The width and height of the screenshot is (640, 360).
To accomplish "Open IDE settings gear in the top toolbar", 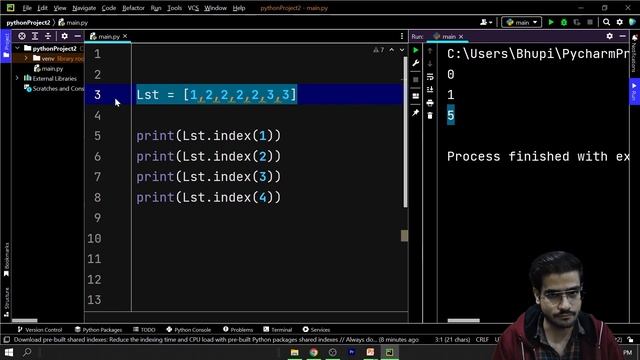I will [x=620, y=22].
